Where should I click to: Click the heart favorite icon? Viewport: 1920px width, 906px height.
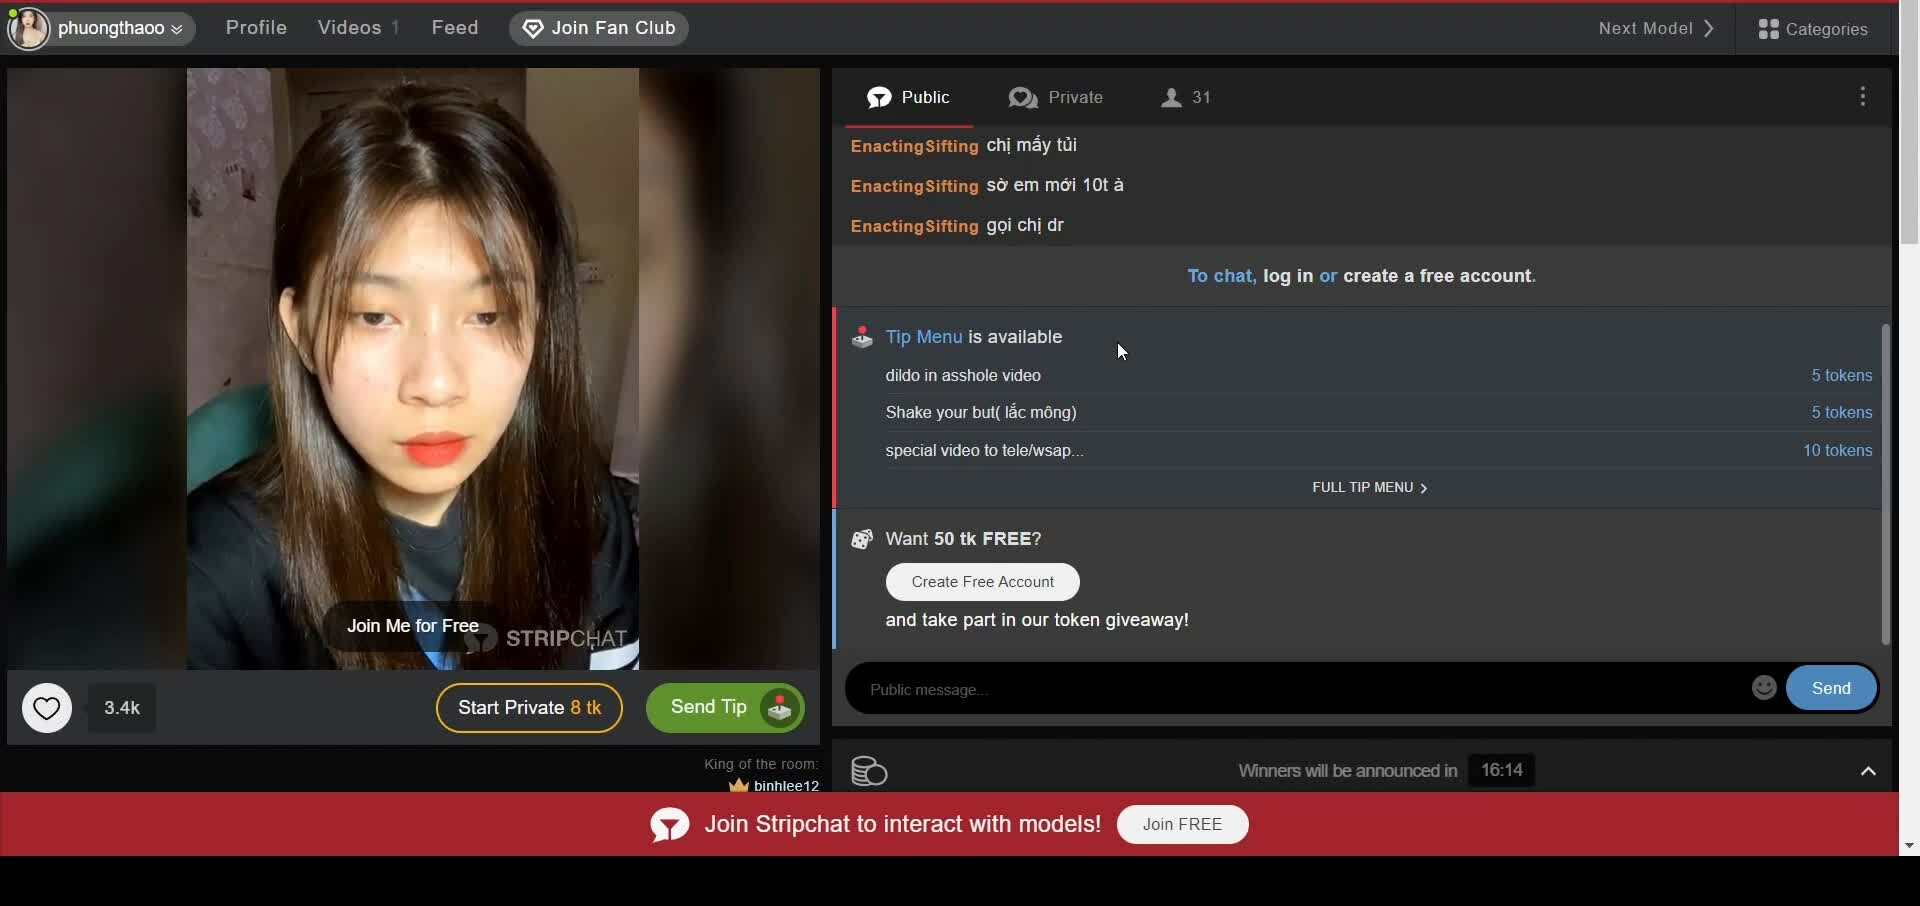(46, 708)
